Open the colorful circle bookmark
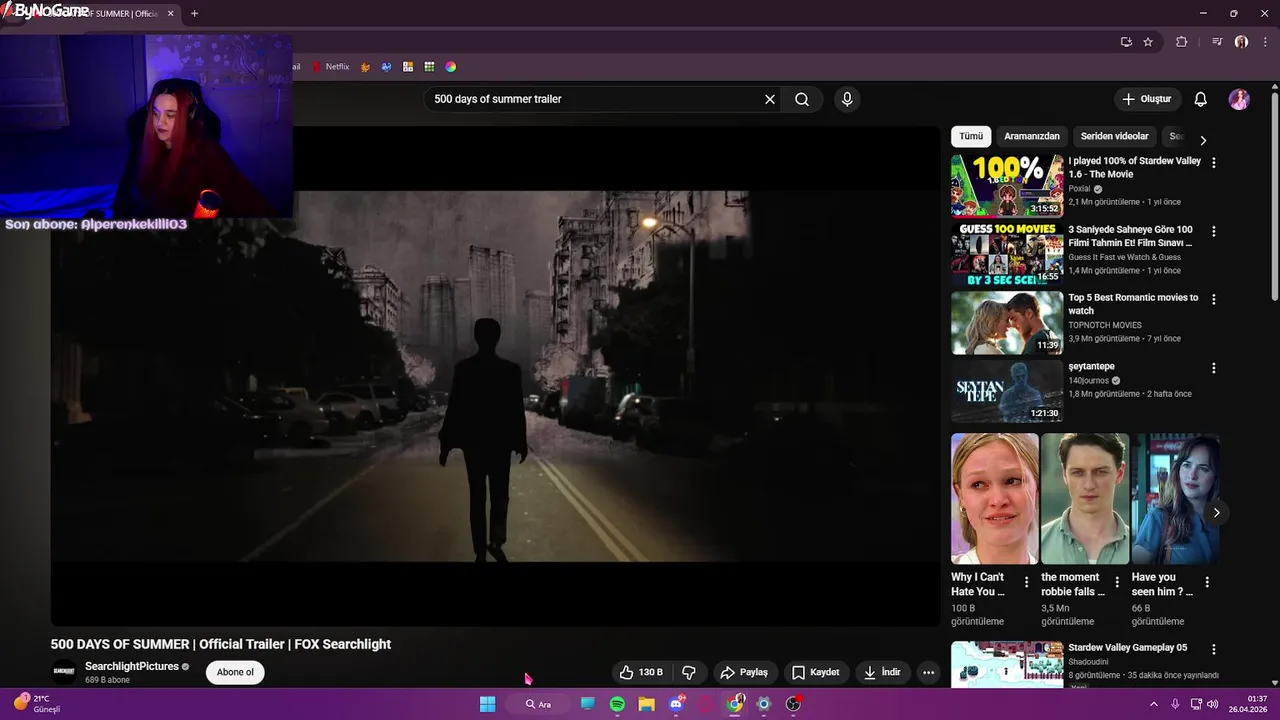 [451, 67]
